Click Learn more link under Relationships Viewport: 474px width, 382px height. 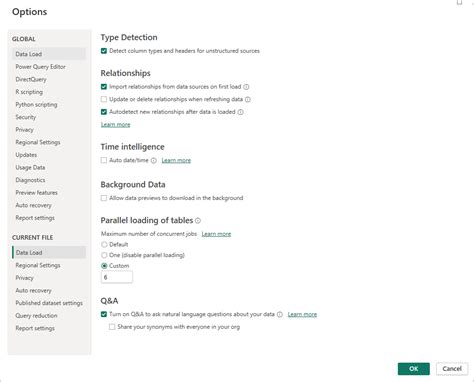116,125
